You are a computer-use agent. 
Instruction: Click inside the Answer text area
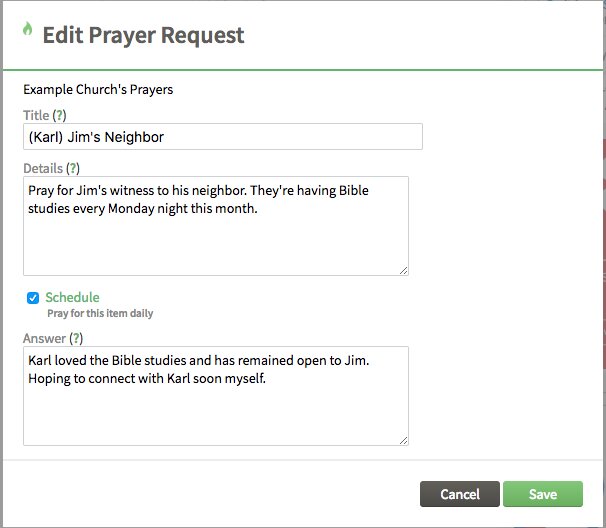216,396
